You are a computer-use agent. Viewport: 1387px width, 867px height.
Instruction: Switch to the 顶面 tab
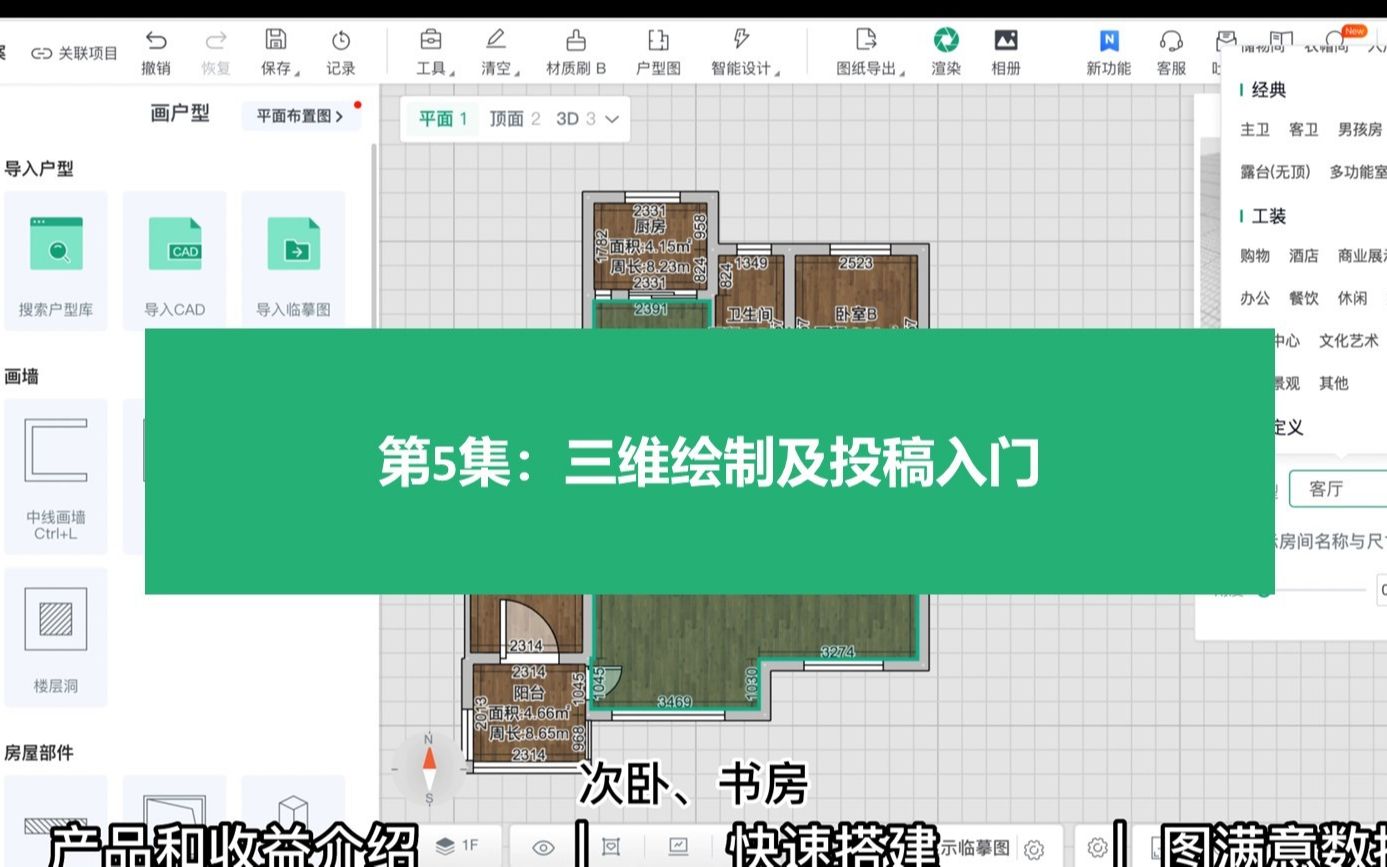(508, 117)
